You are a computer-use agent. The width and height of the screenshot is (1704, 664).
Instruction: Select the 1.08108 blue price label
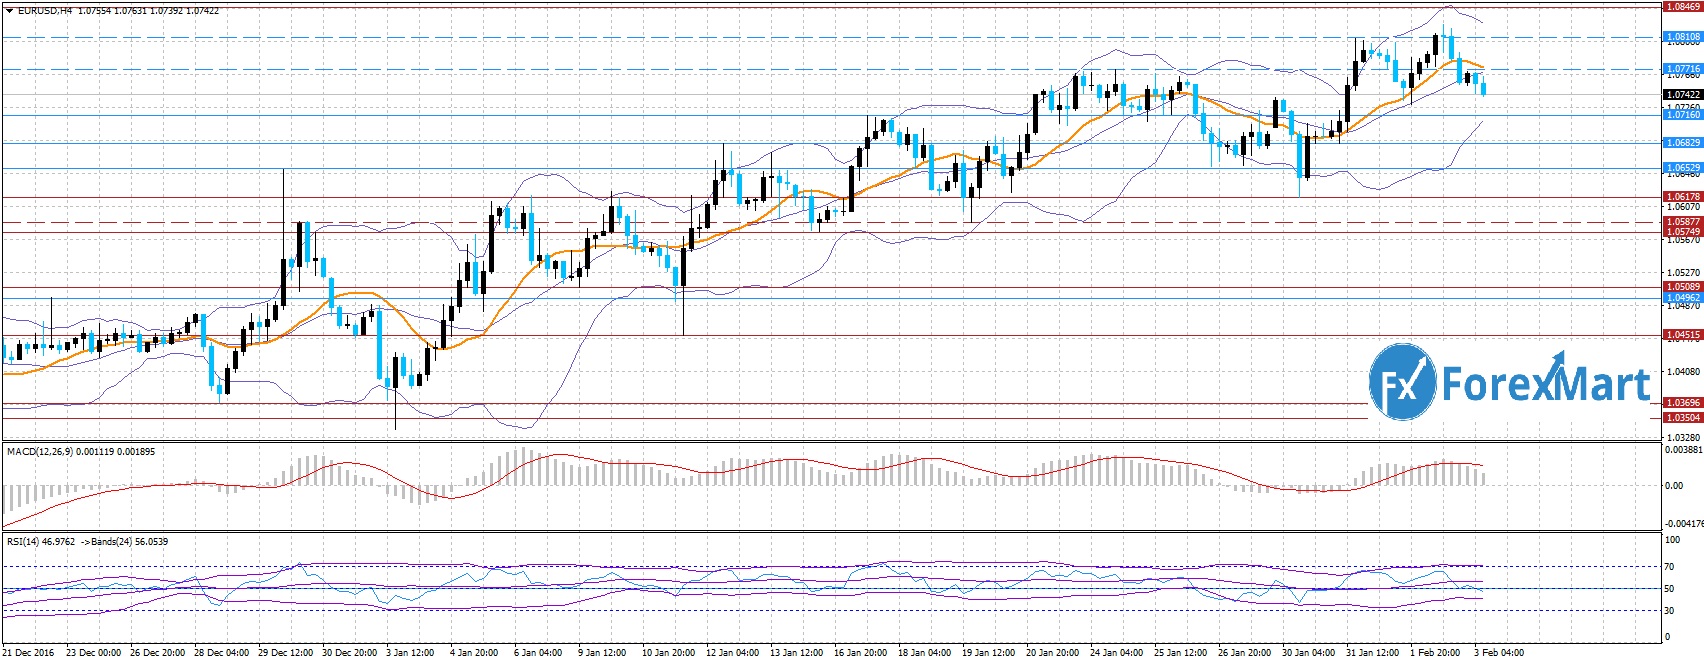(1682, 37)
